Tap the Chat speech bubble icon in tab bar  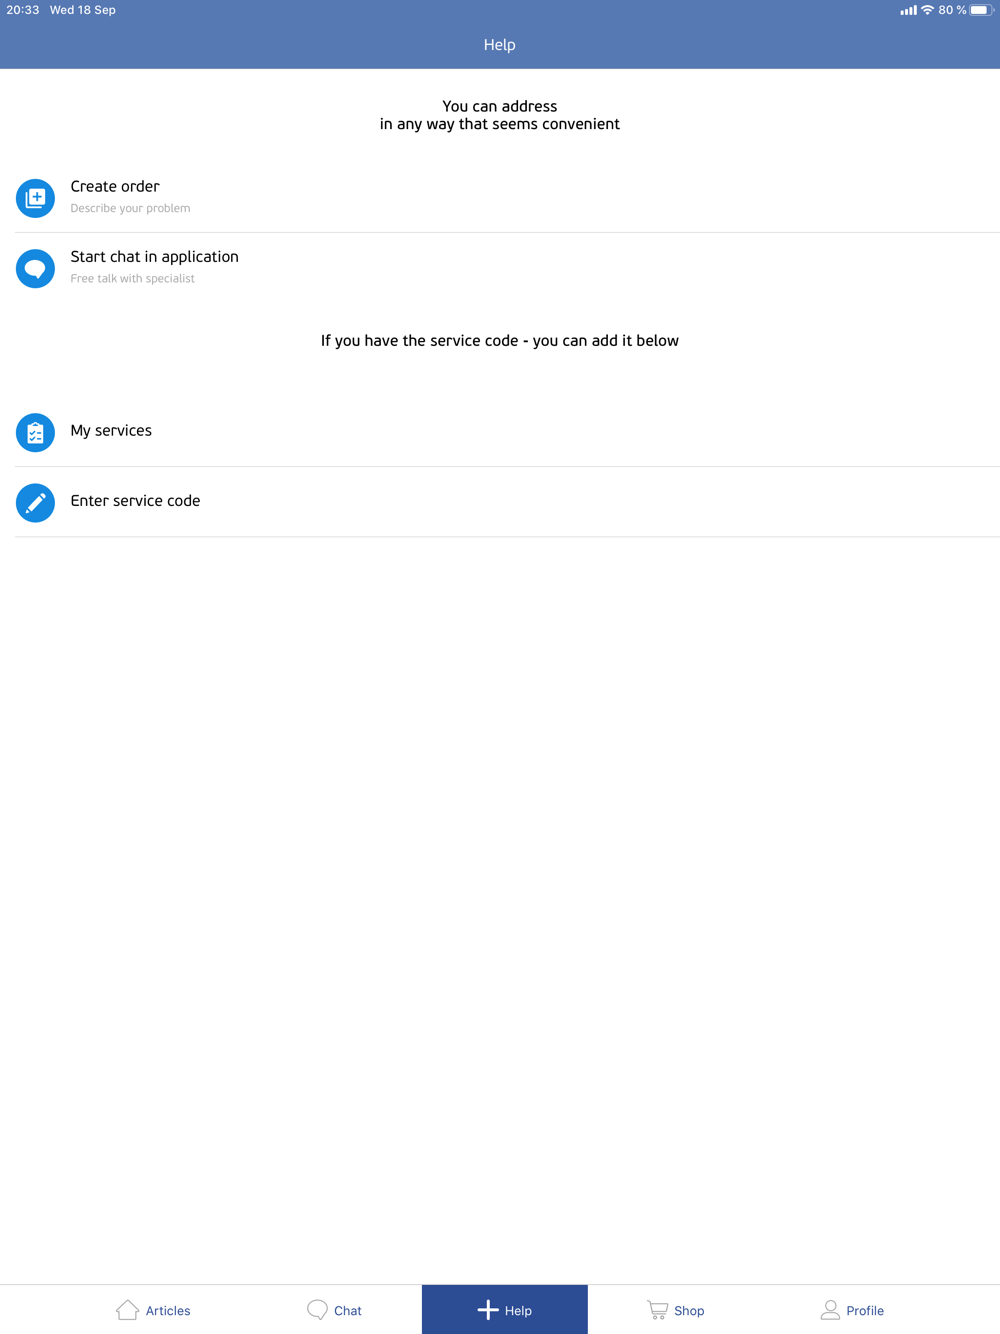click(317, 1309)
